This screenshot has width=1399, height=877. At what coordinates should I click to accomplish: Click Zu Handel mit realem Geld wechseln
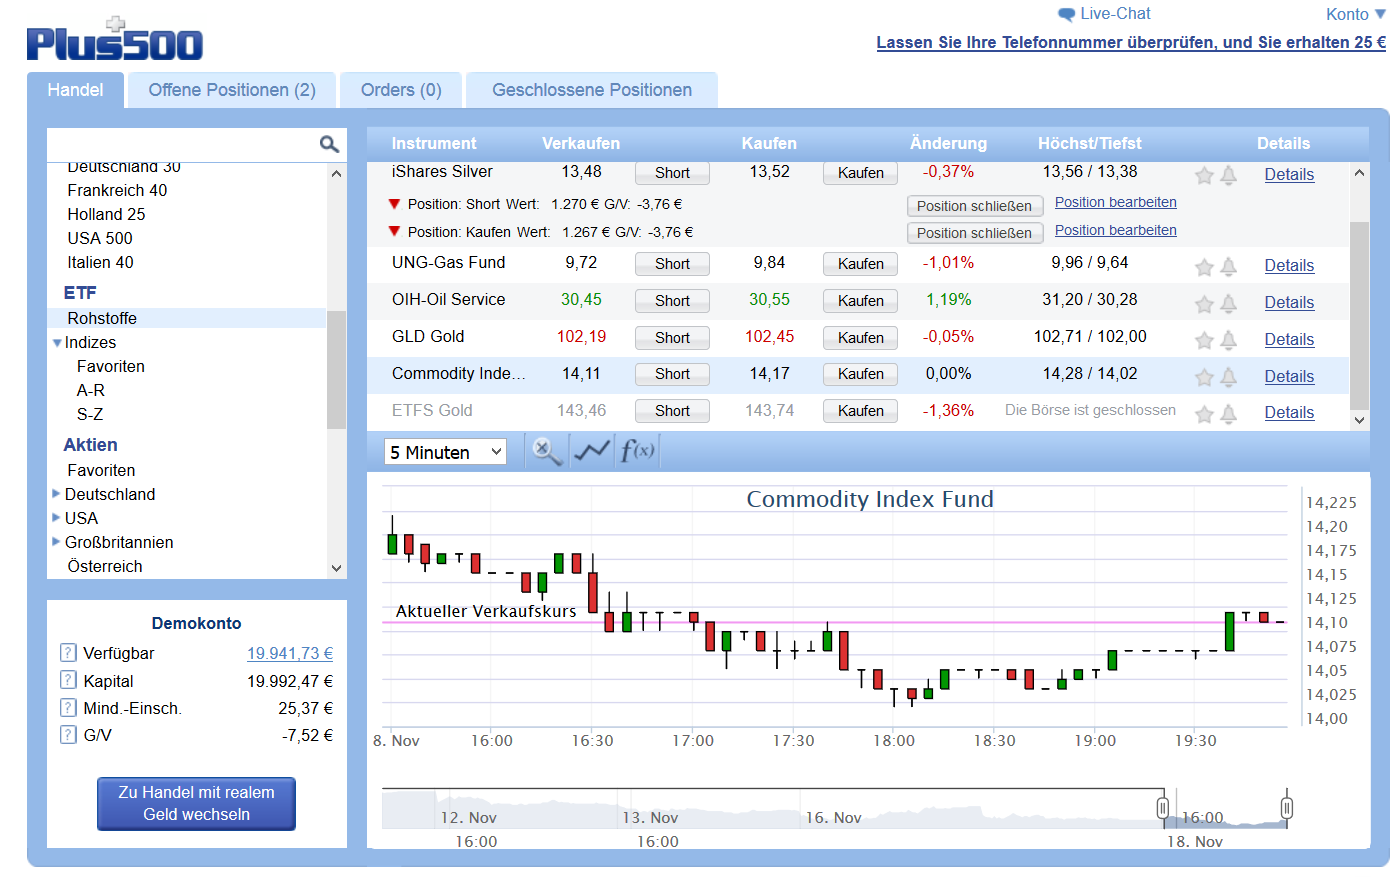[196, 803]
